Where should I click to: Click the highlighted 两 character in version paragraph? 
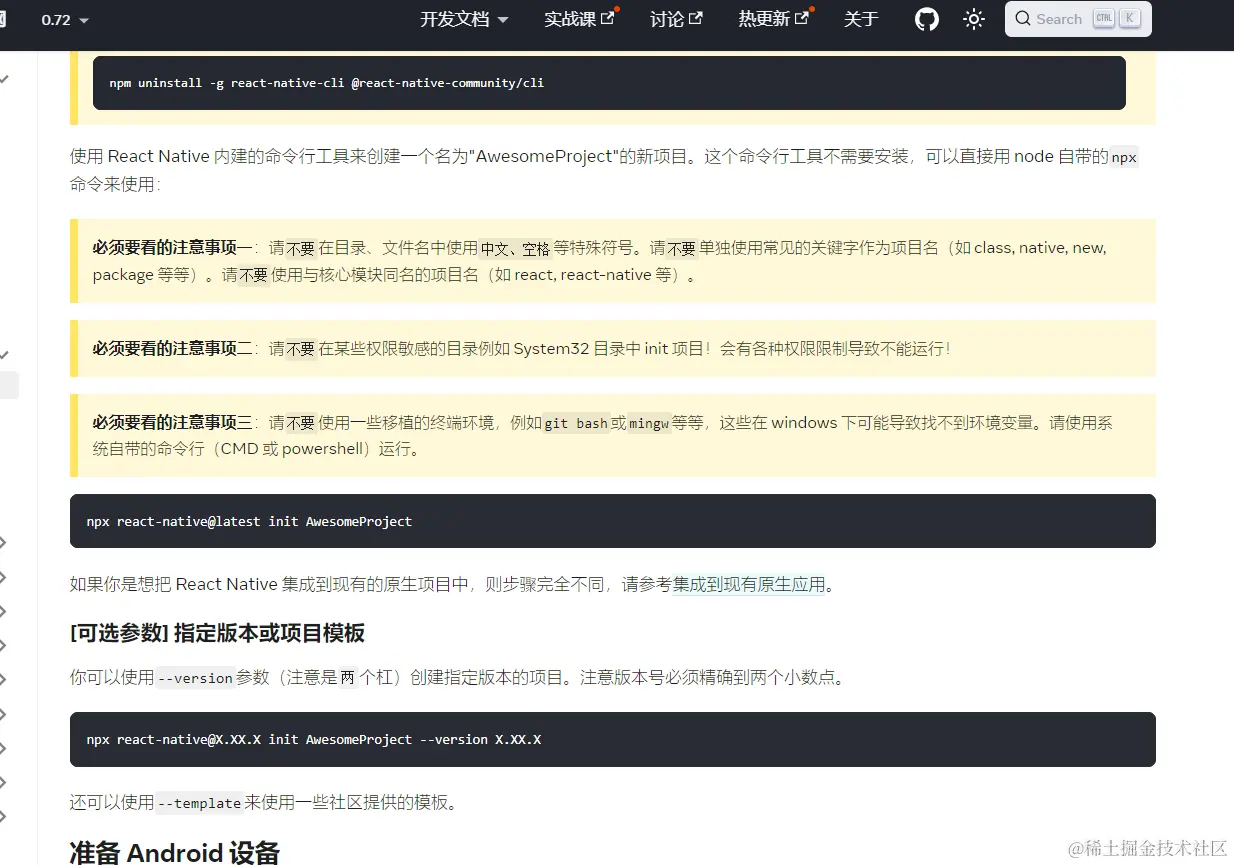(x=348, y=678)
